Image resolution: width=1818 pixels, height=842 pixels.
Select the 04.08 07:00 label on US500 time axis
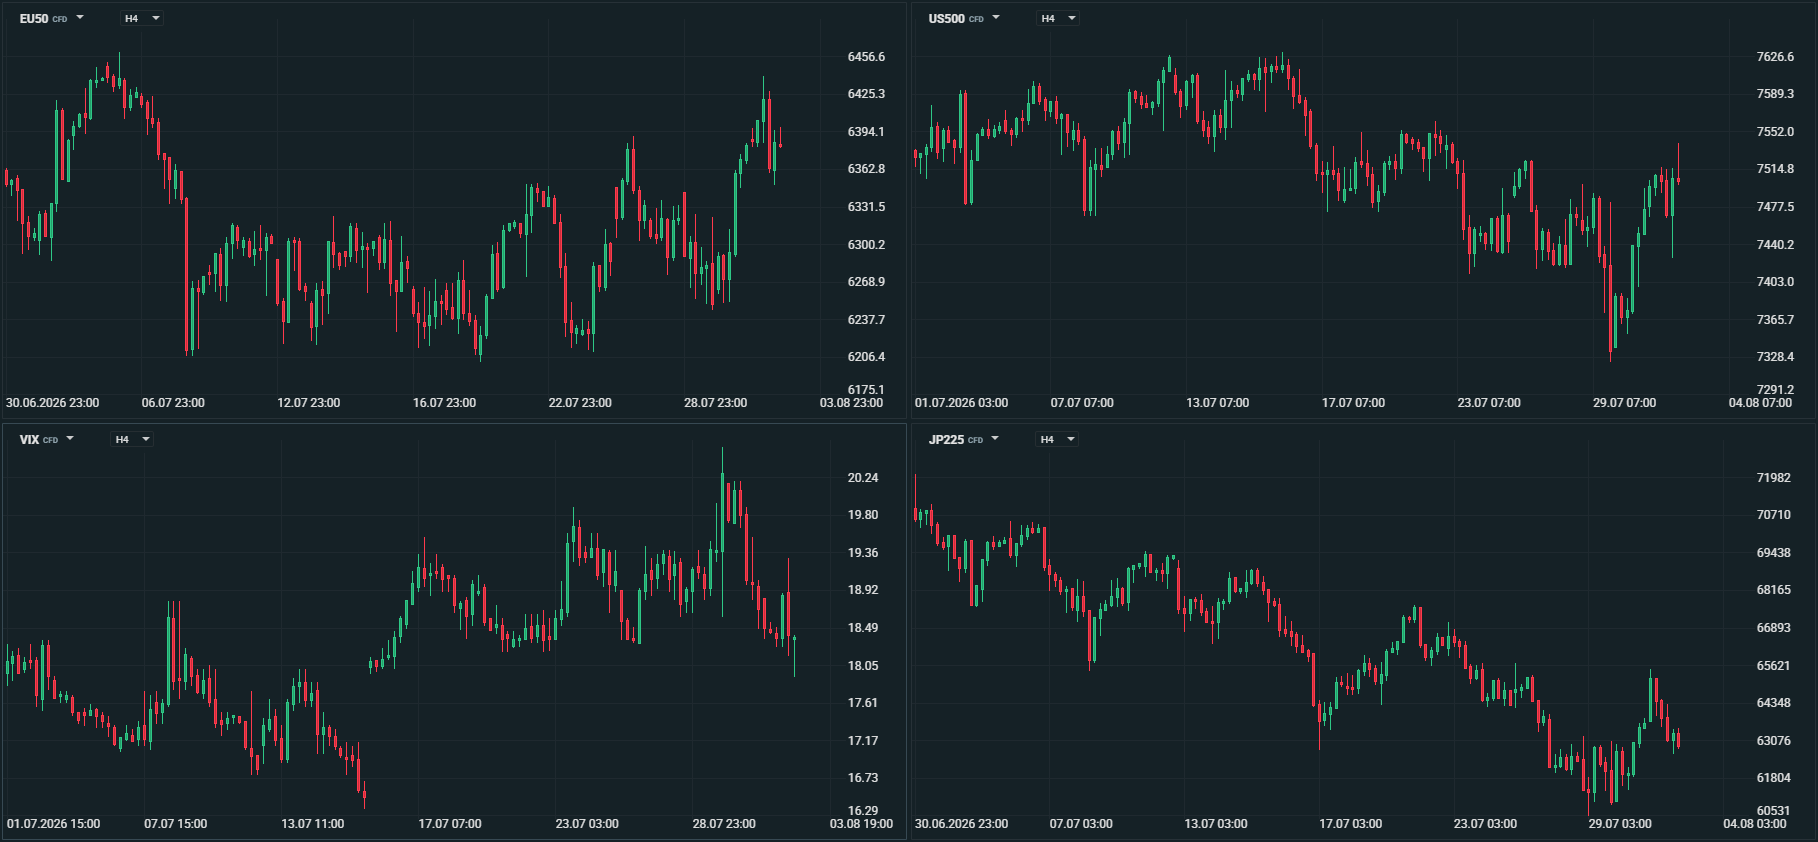[x=1760, y=403]
